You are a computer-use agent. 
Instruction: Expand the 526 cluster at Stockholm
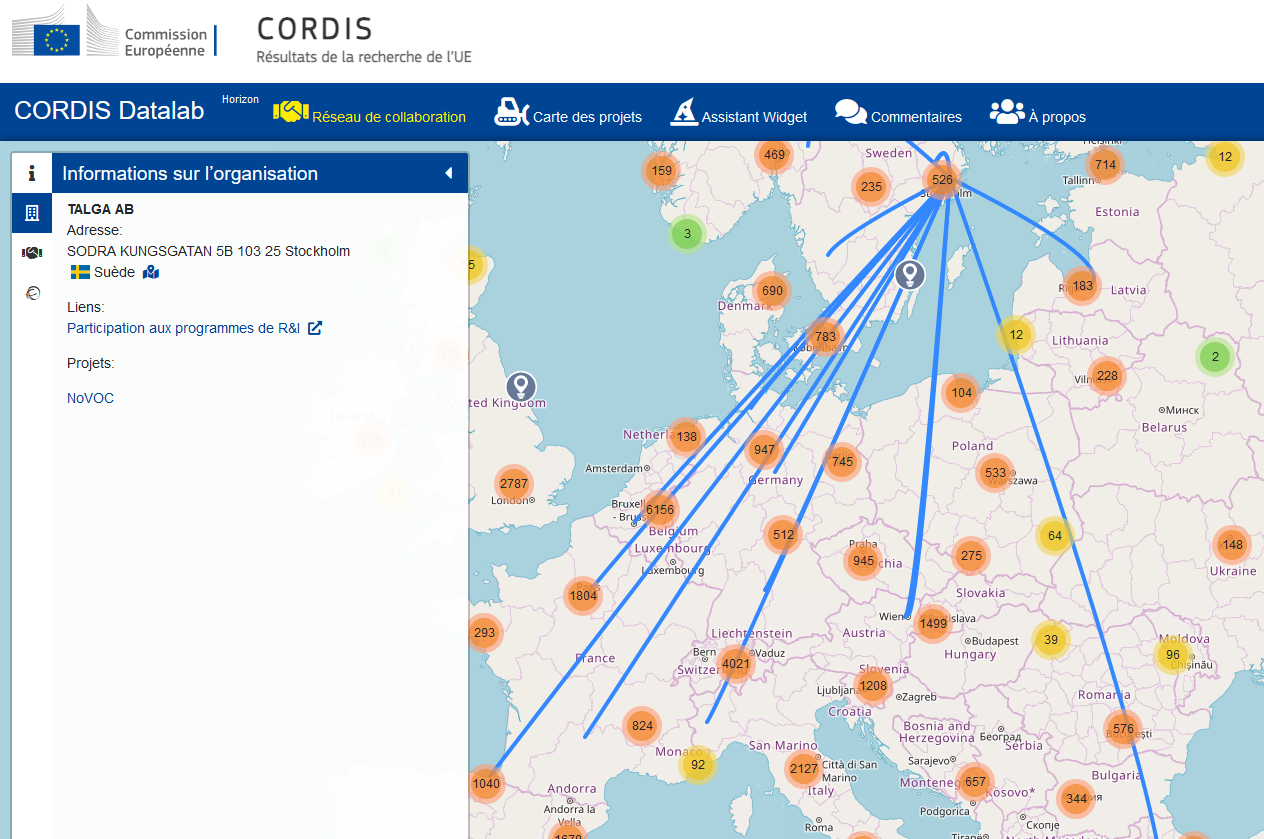coord(941,180)
